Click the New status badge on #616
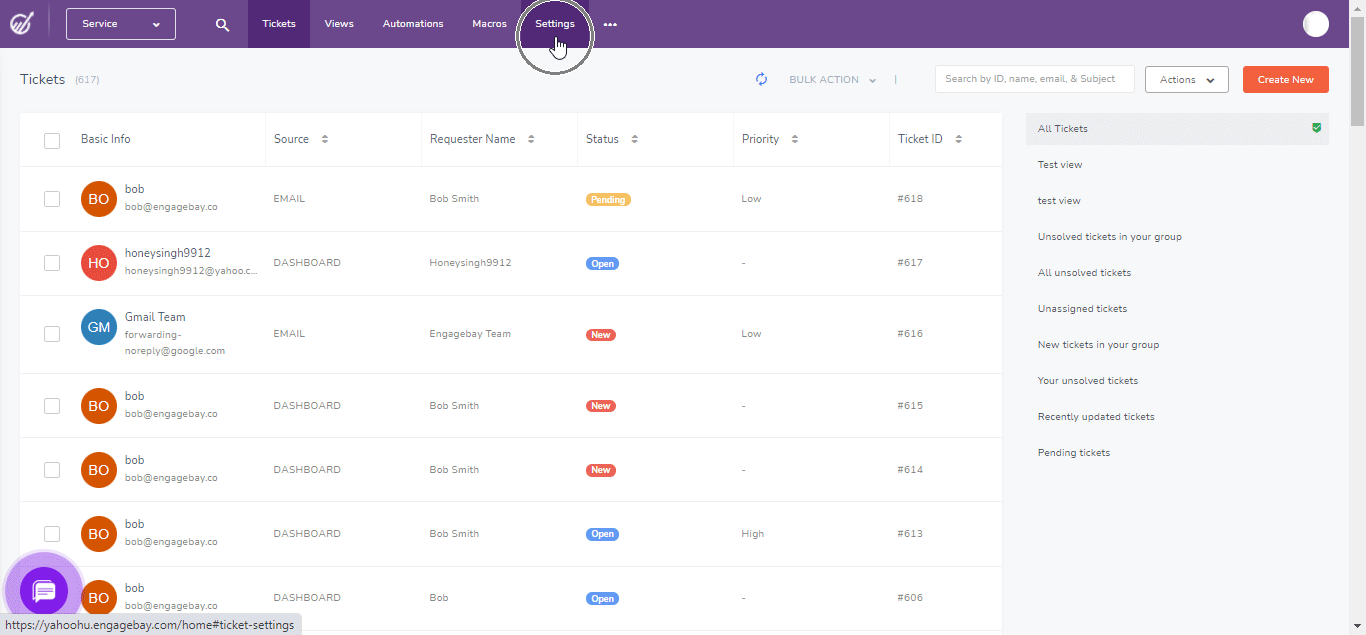 [x=601, y=334]
